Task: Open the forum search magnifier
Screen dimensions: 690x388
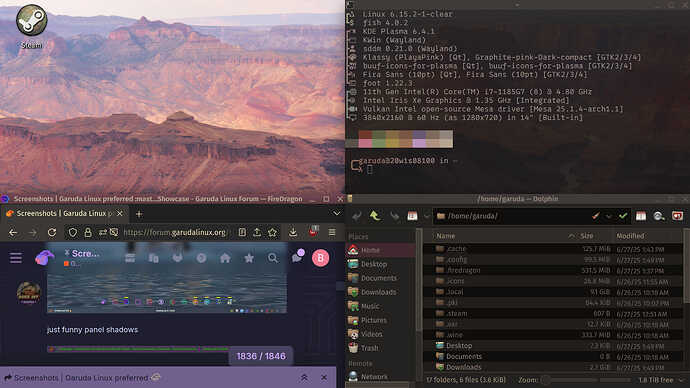Action: point(273,258)
